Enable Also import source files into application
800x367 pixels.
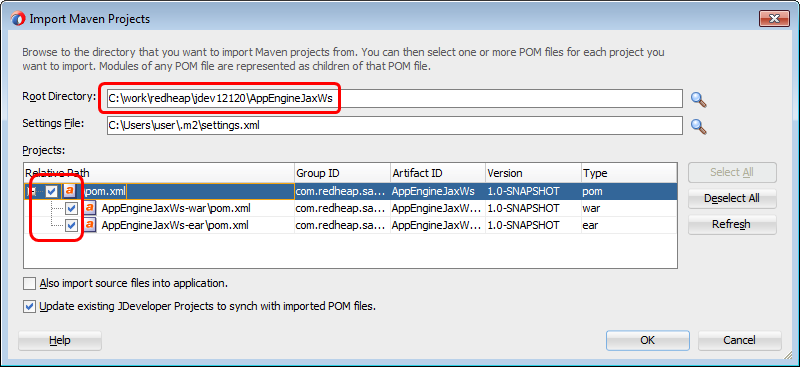[x=30, y=283]
